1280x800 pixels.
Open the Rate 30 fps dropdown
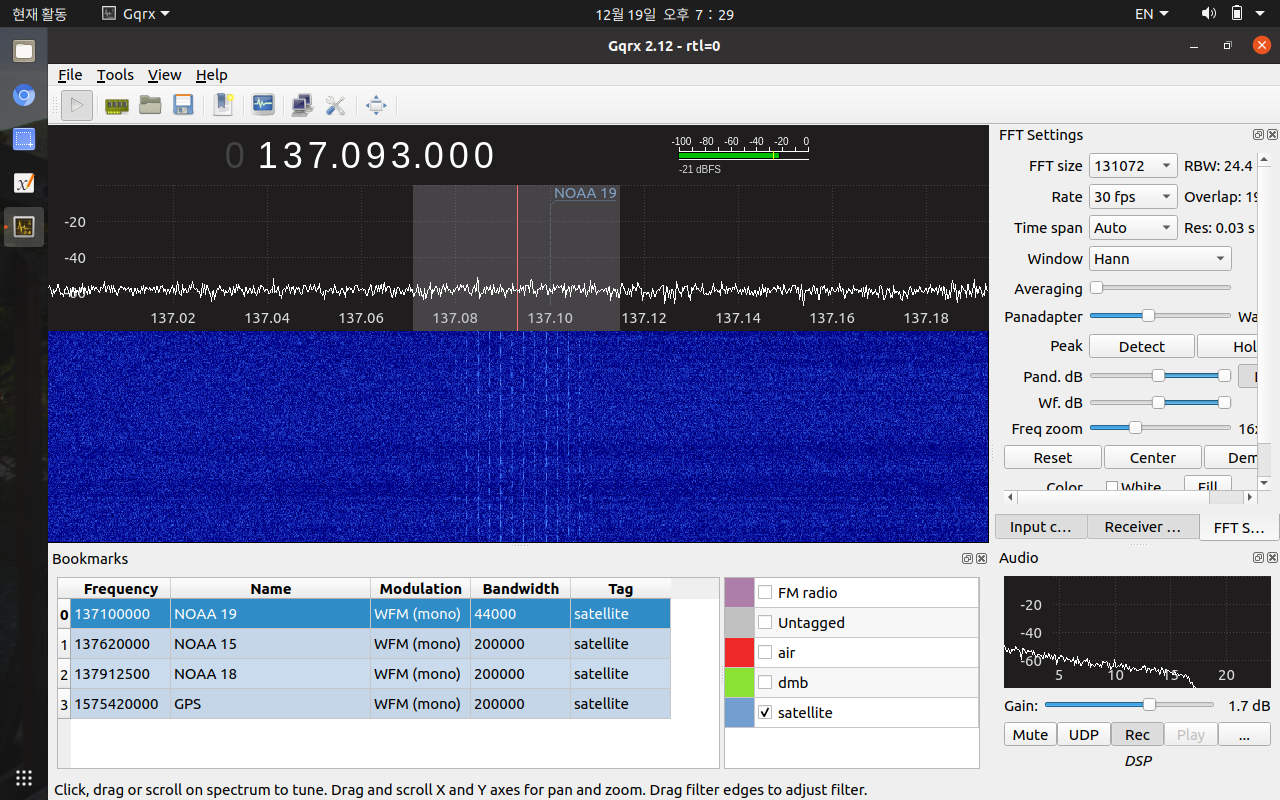click(1133, 197)
